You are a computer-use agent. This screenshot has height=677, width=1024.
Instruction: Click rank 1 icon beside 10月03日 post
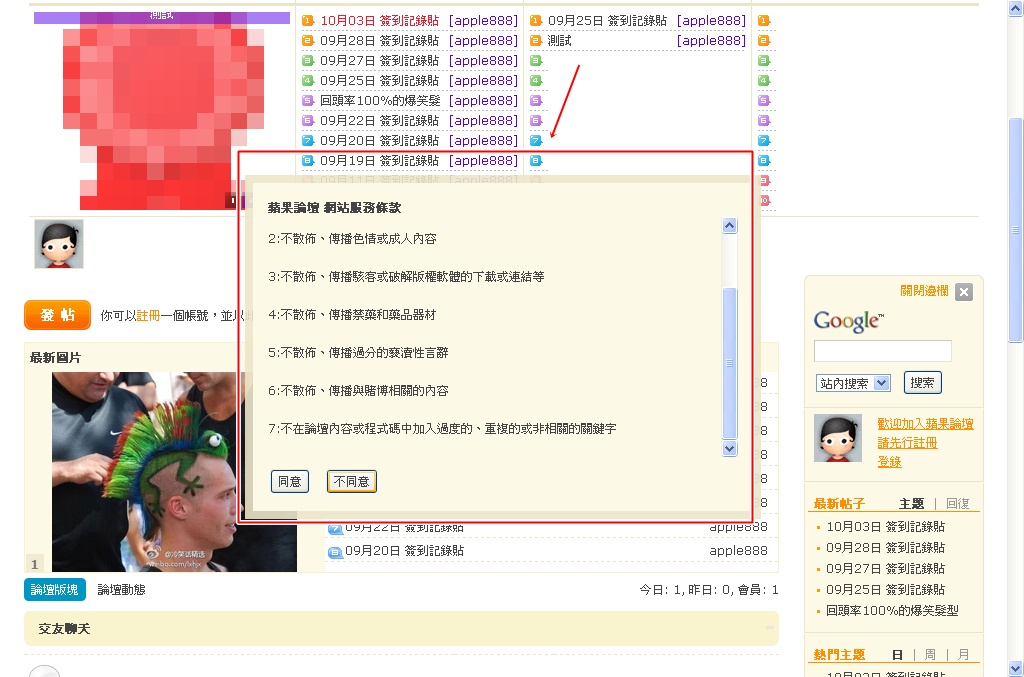click(x=308, y=21)
